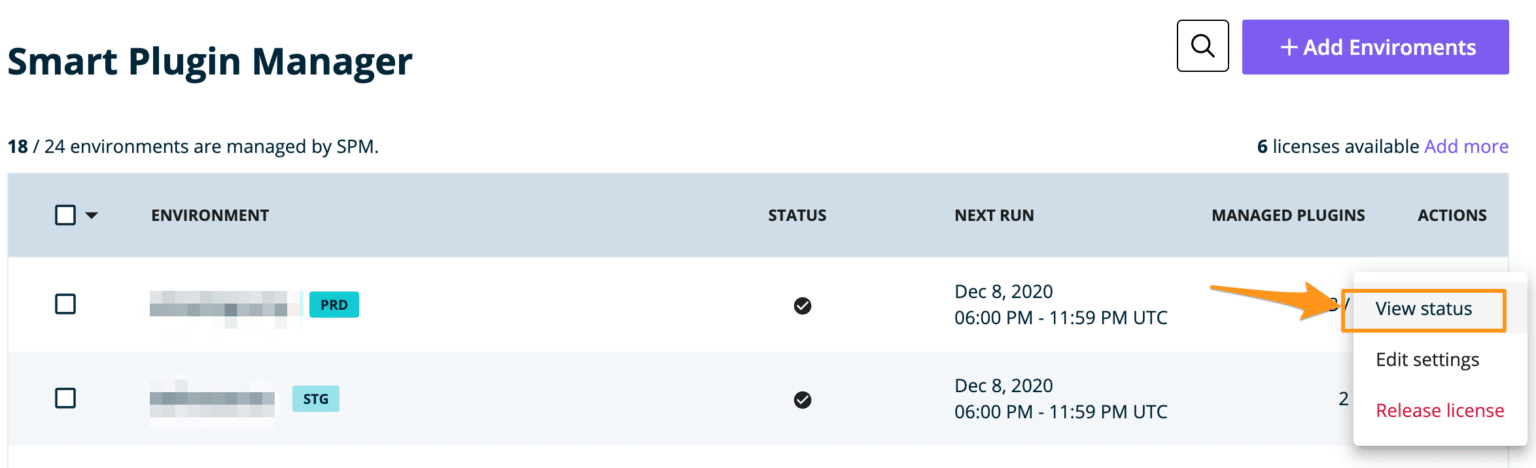Image resolution: width=1536 pixels, height=468 pixels.
Task: Click the search magnifier icon
Action: tap(1202, 46)
